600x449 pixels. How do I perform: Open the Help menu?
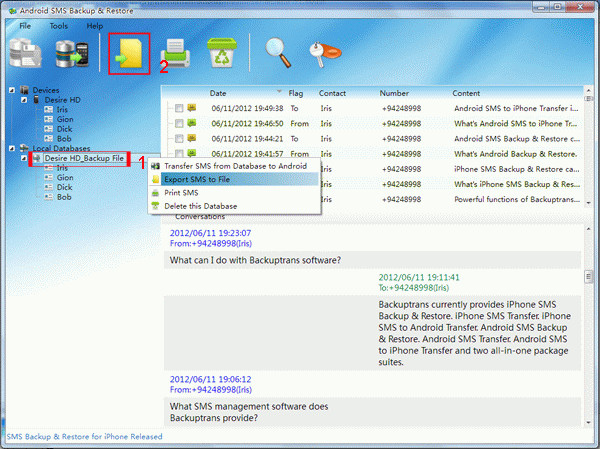[95, 26]
